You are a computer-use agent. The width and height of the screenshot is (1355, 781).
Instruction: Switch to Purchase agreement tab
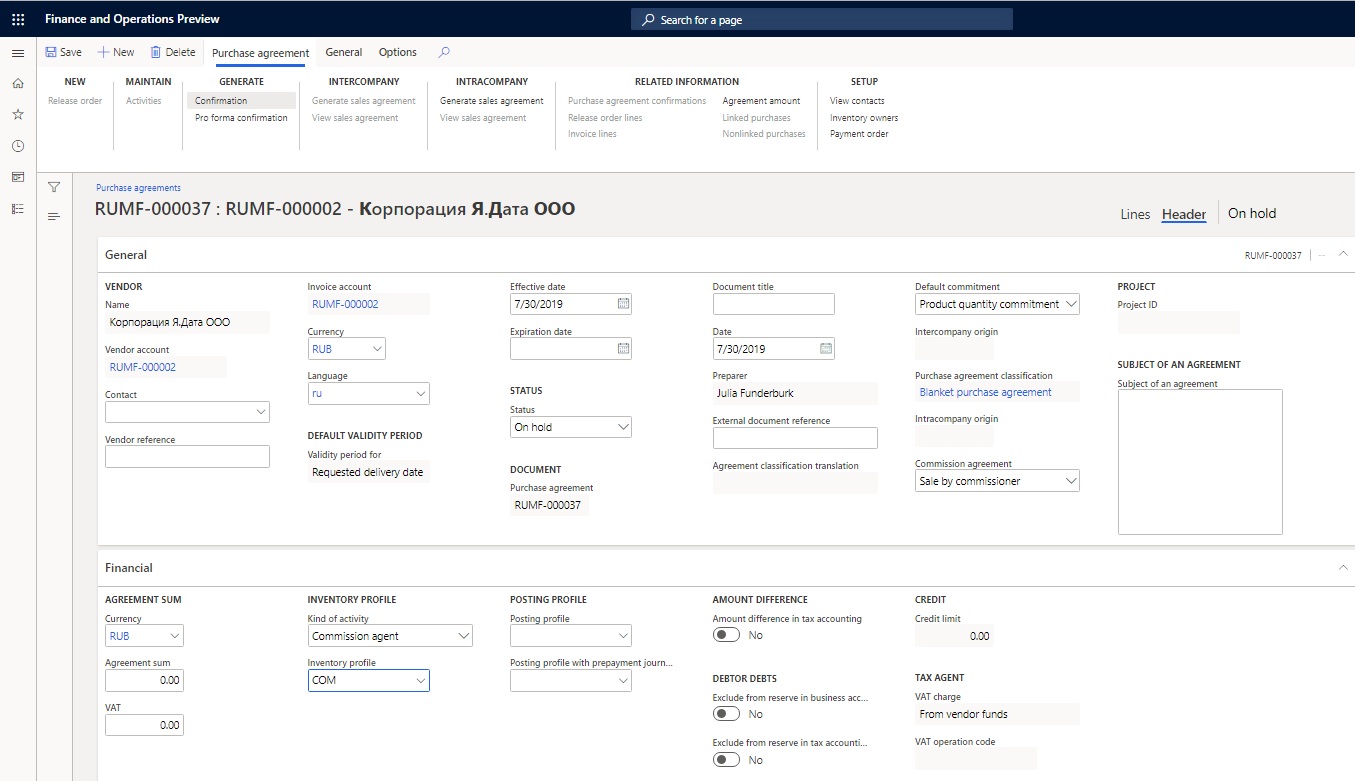click(x=261, y=53)
